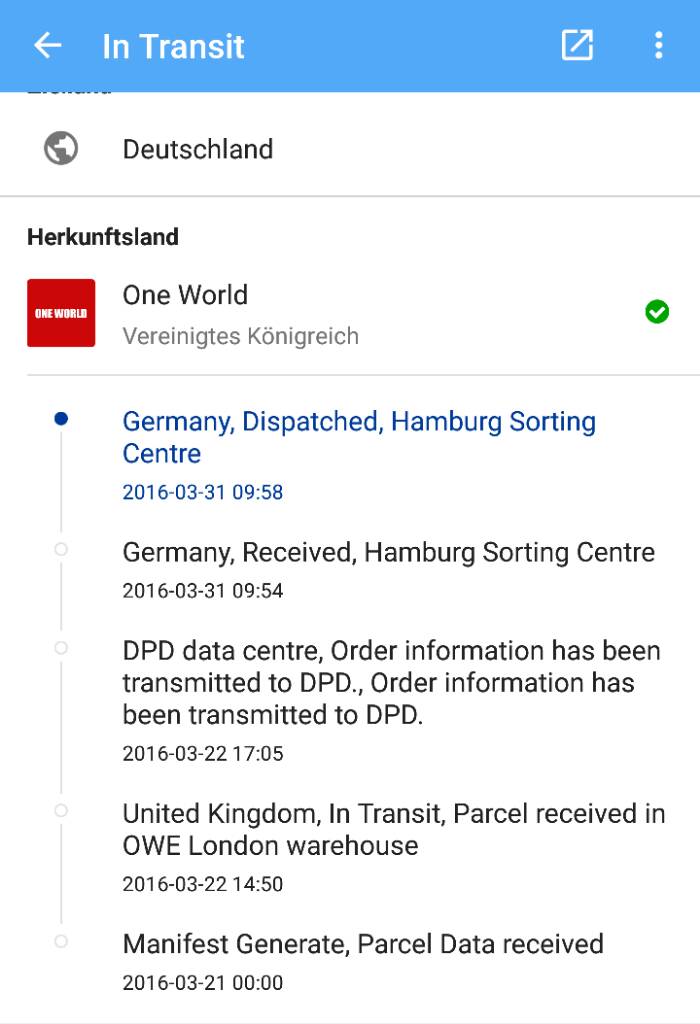Tap the "In Transit" title text
Viewport: 700px width, 1024px height.
[x=173, y=46]
